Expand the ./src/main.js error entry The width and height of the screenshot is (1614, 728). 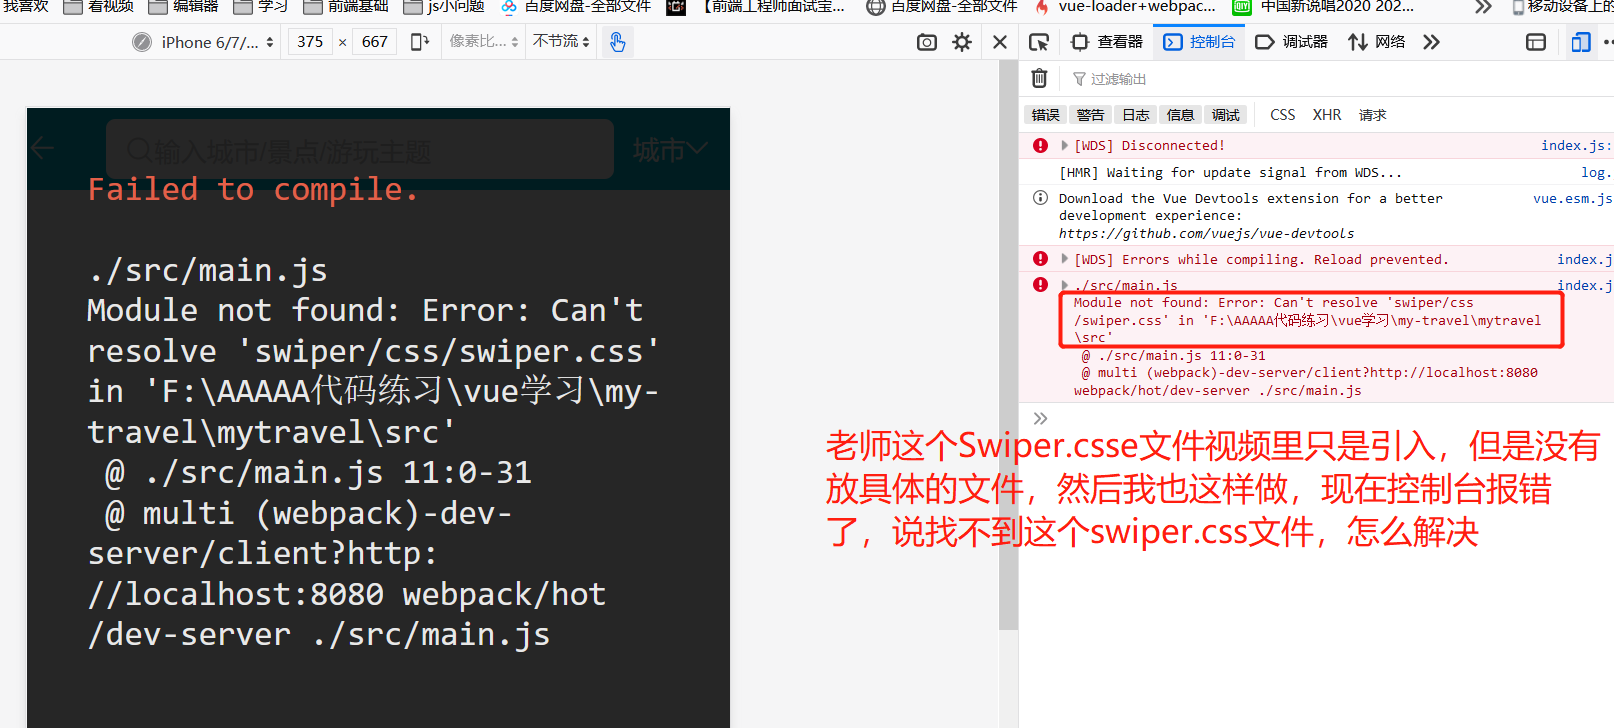pyautogui.click(x=1065, y=286)
